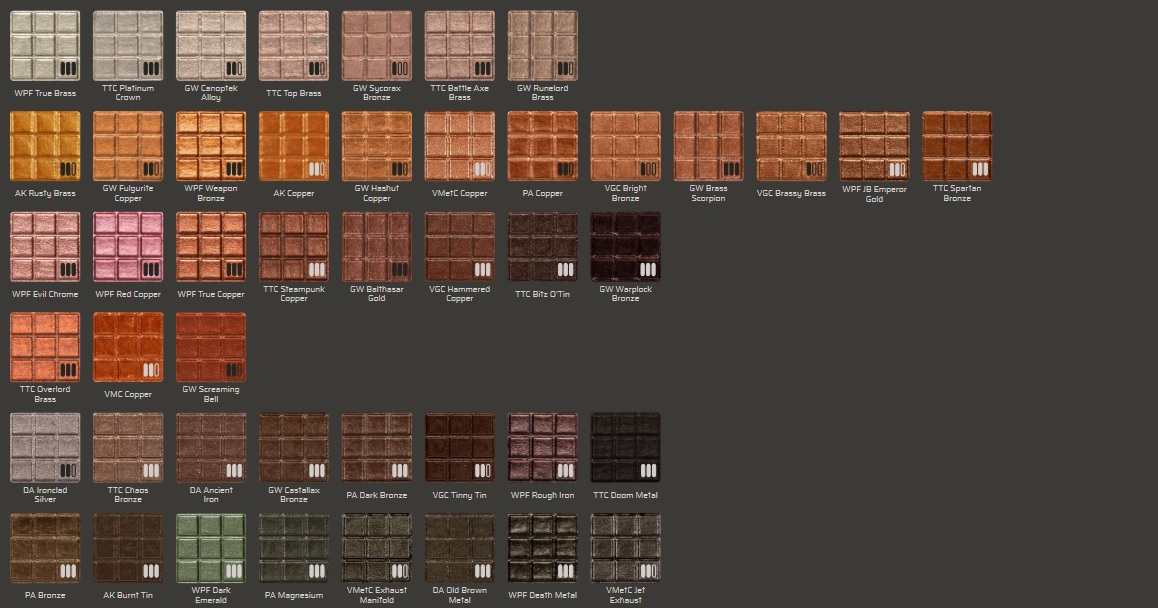Select the WPF Evil Chrome swatch
This screenshot has height=608, width=1158.
[x=45, y=247]
